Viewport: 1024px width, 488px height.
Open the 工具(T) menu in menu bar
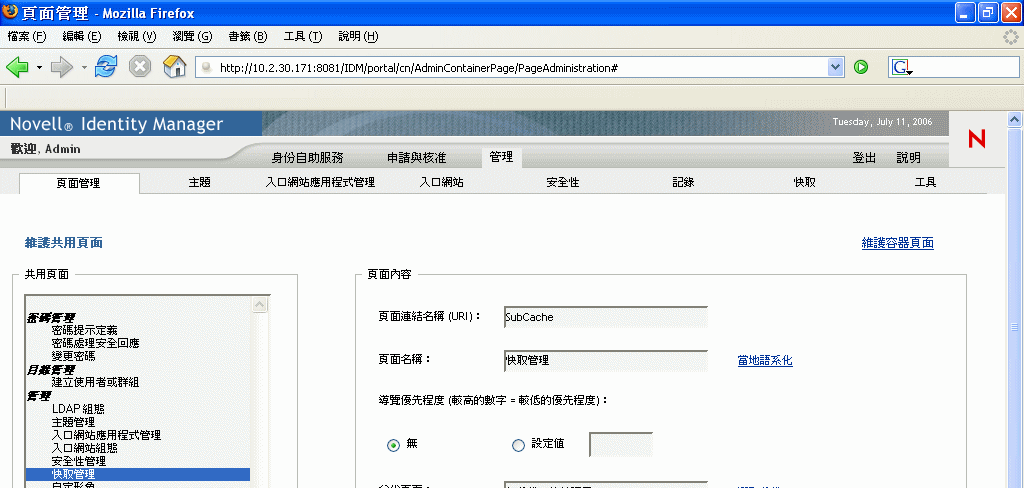pos(303,37)
